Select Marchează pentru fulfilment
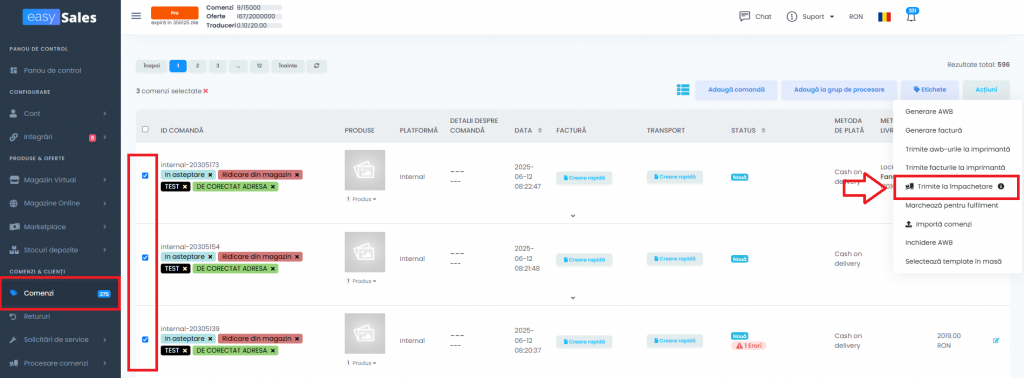The height and width of the screenshot is (378, 1024). (x=952, y=206)
